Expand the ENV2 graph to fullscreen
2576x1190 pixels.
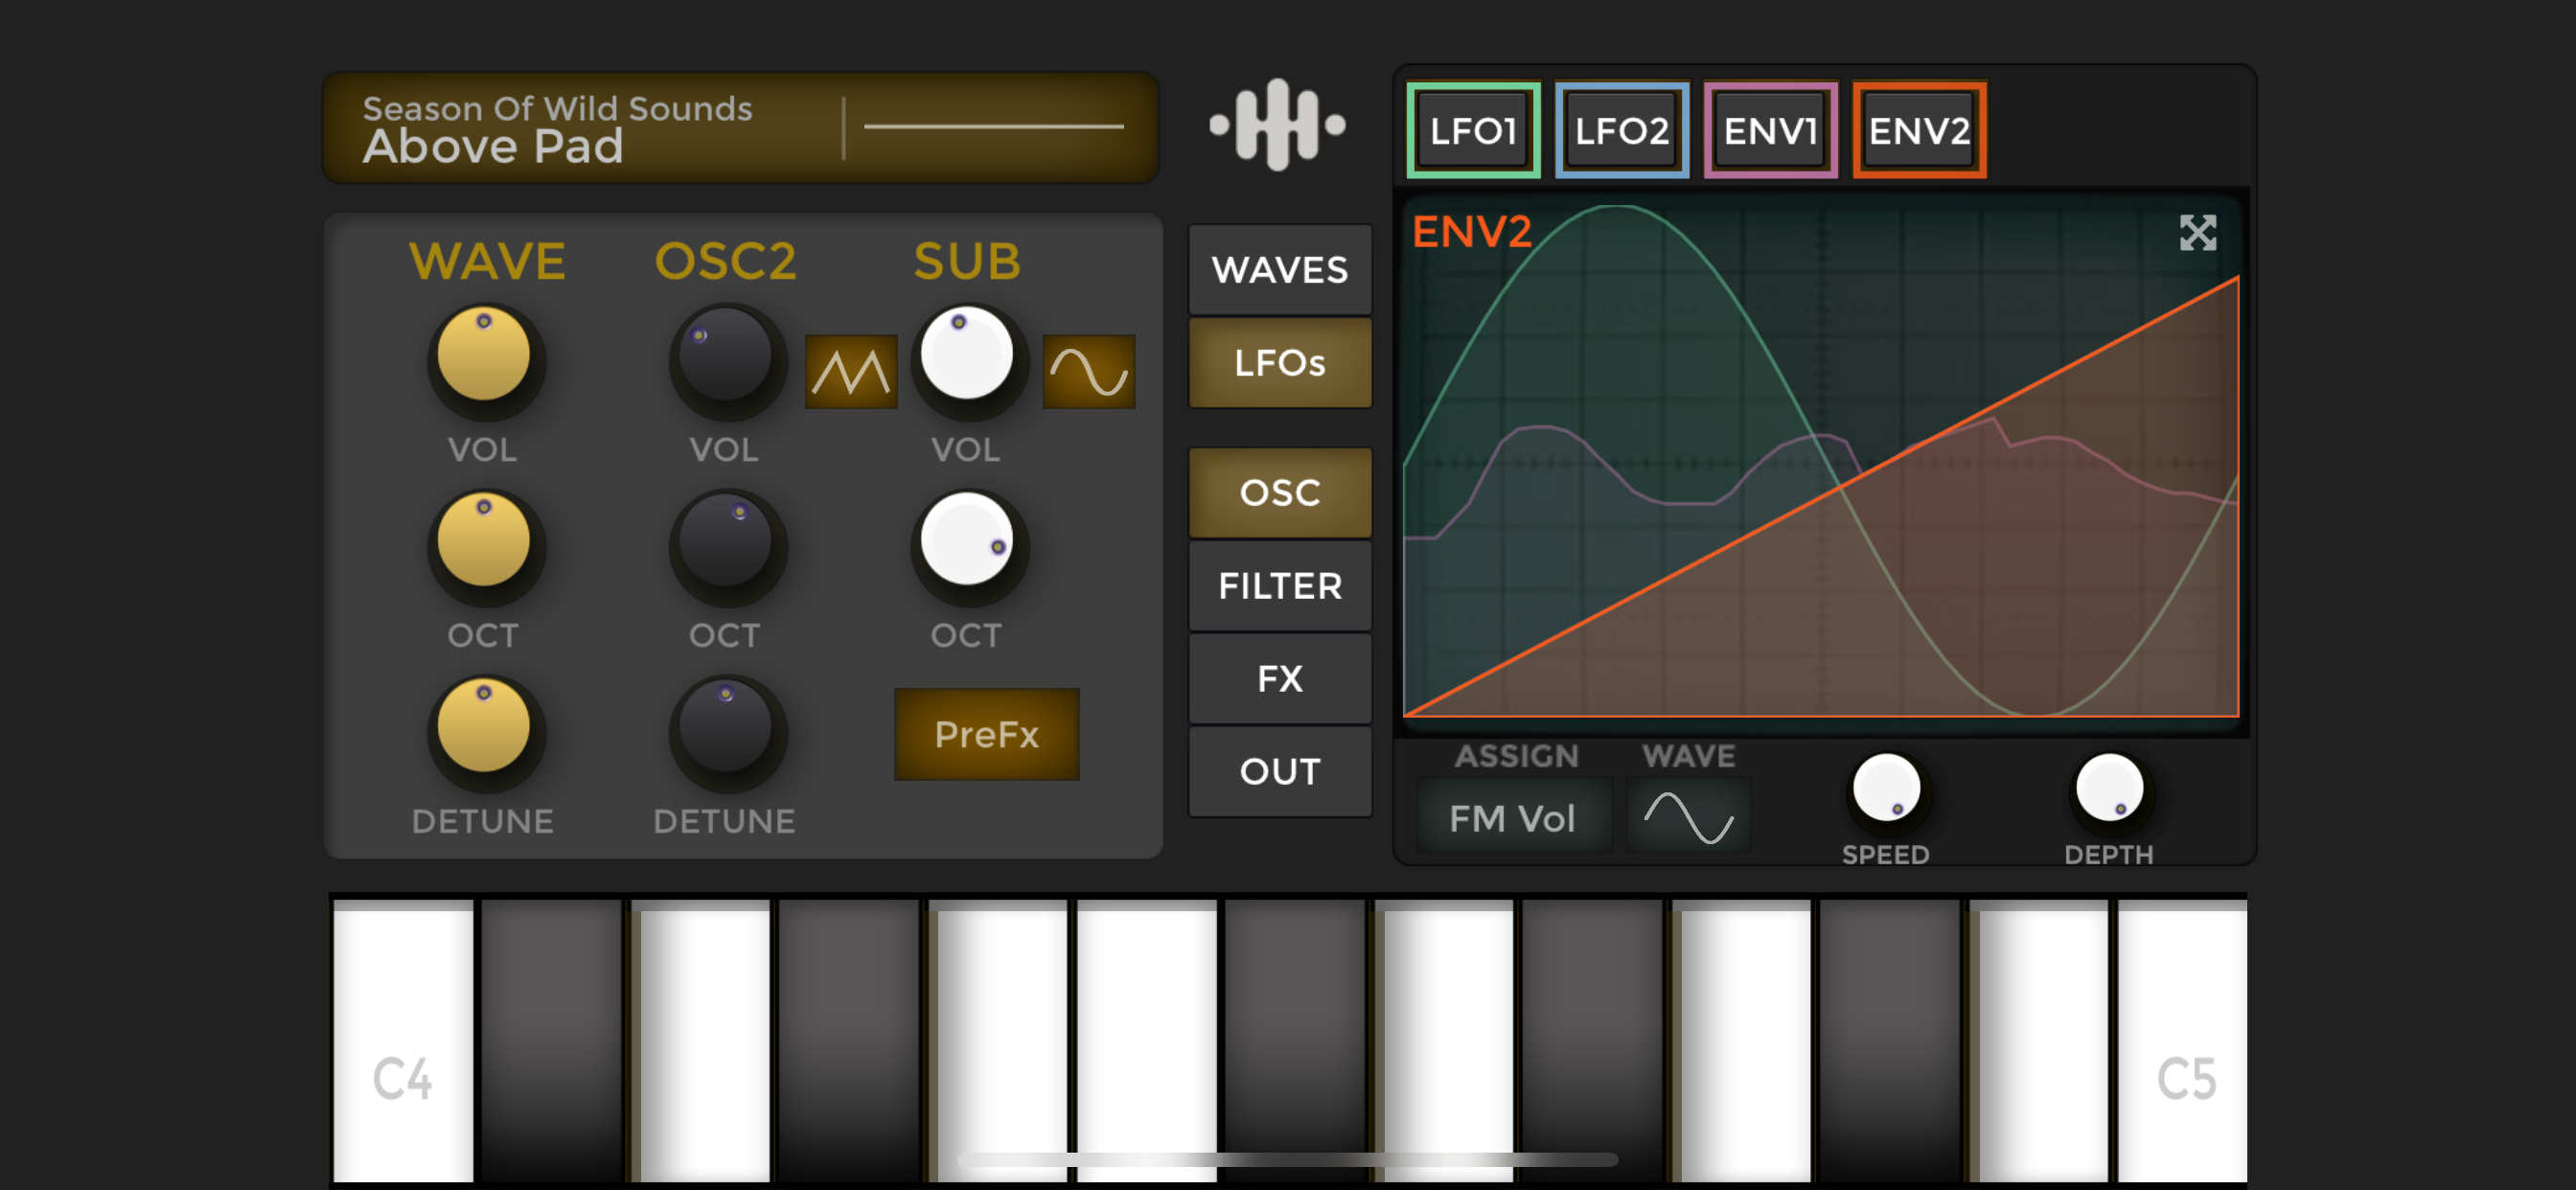tap(2197, 233)
